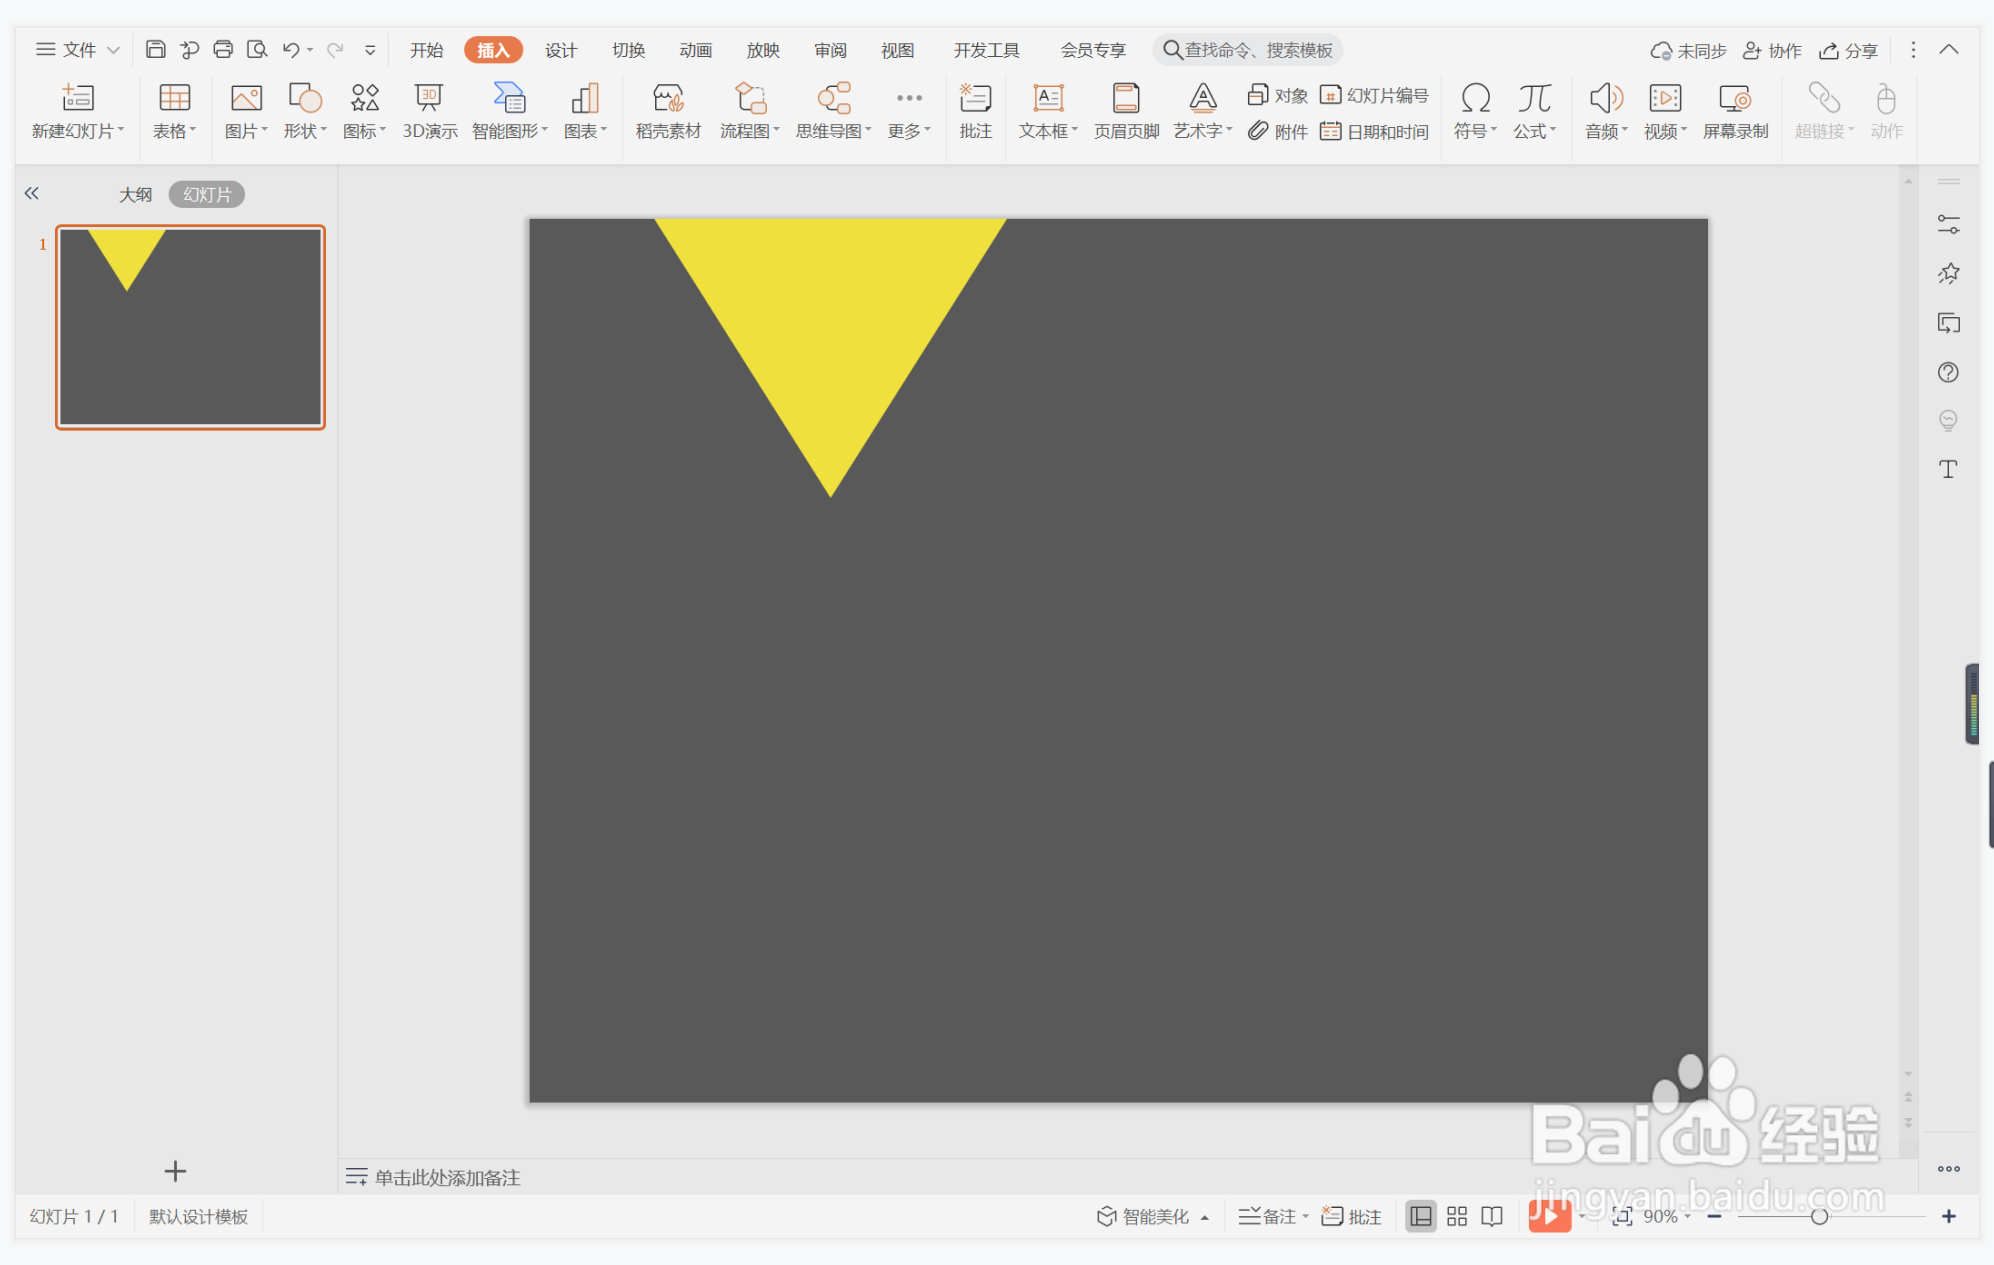Open the 稻壳素材 resource library icon

pyautogui.click(x=668, y=99)
